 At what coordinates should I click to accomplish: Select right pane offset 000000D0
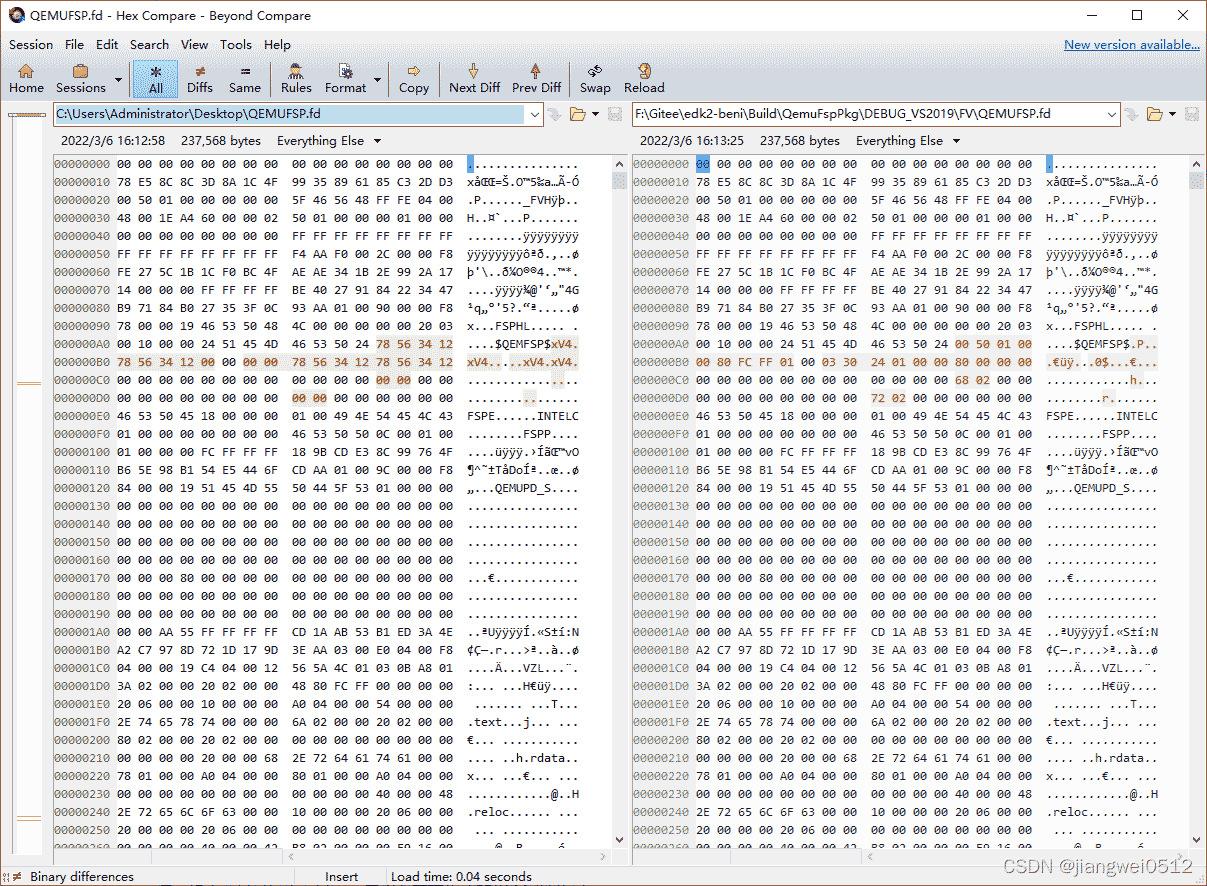662,398
